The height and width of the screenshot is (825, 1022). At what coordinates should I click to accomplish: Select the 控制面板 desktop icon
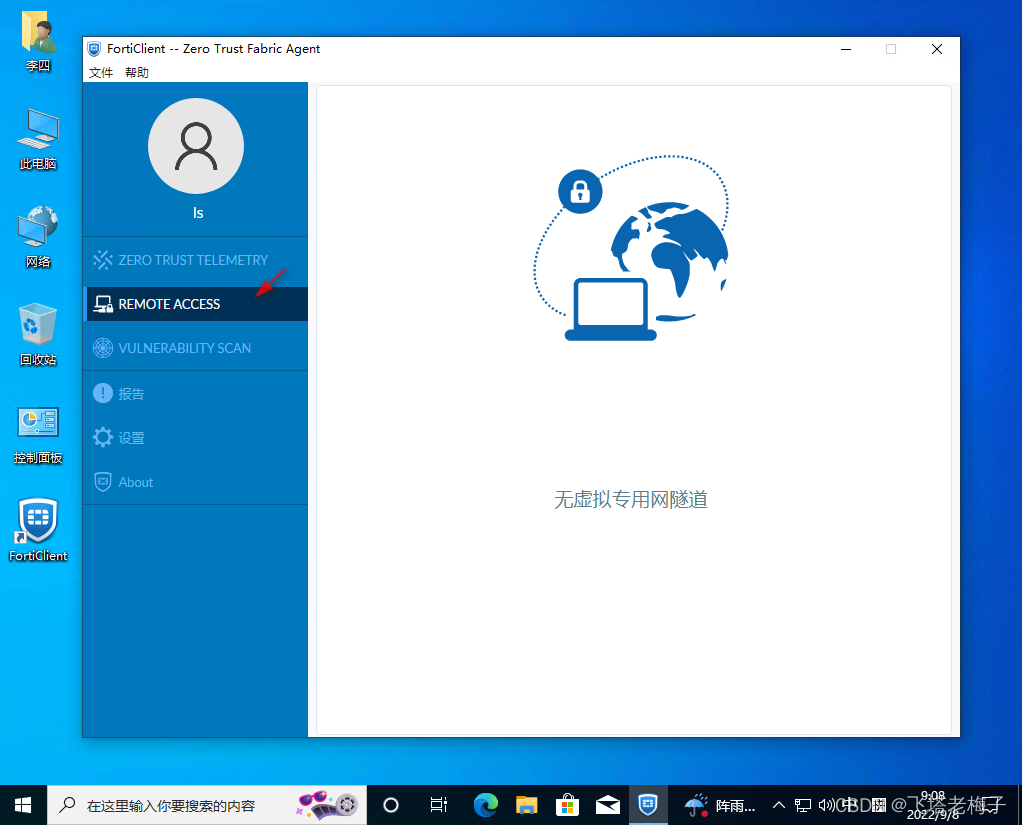coord(38,435)
